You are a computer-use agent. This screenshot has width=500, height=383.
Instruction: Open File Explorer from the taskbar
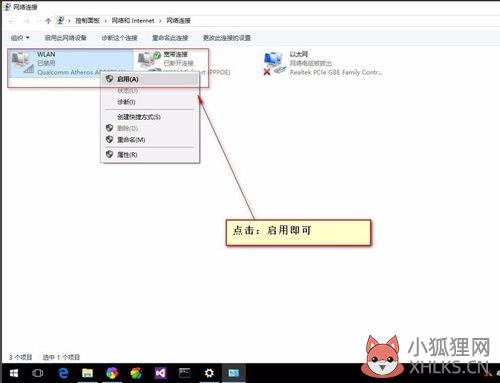[87, 373]
